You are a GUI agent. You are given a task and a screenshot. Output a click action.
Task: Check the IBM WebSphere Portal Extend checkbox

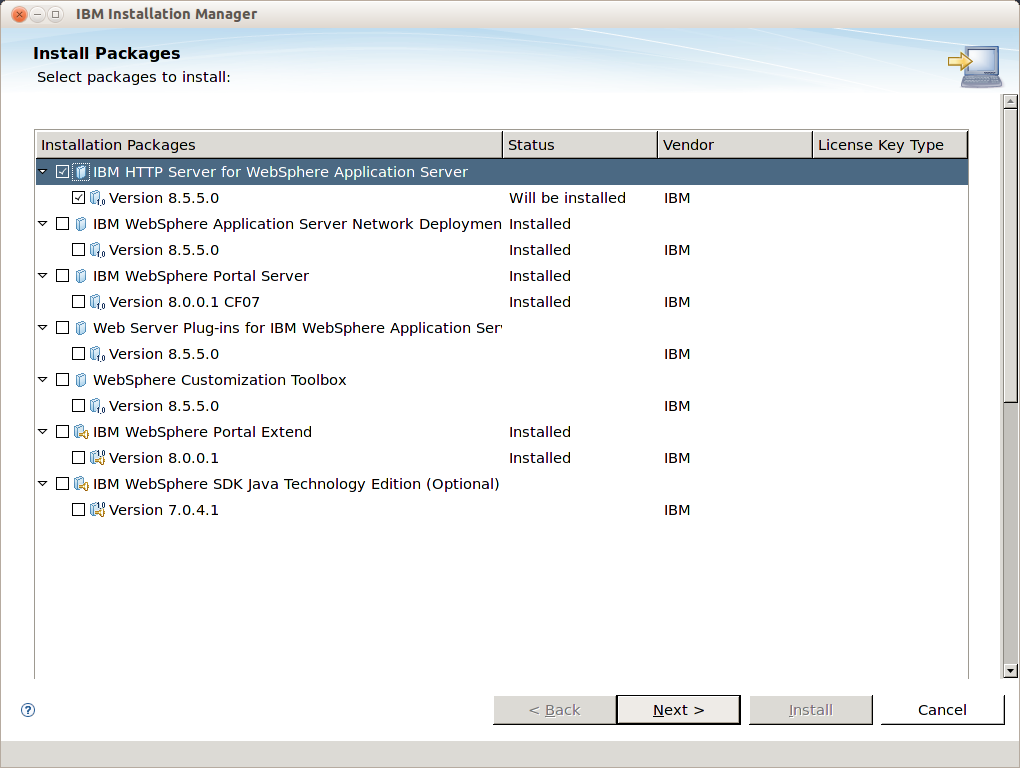[62, 432]
